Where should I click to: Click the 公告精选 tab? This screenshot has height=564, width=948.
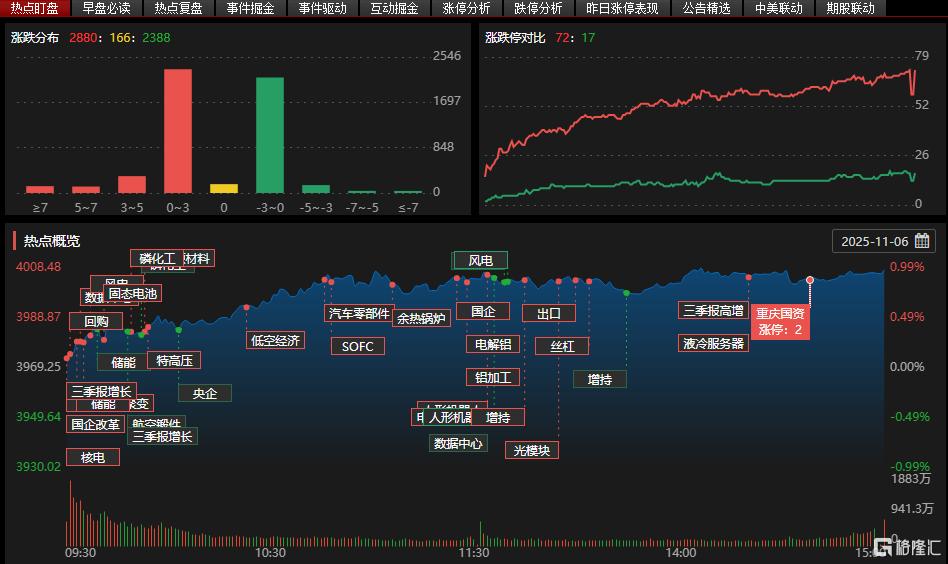[x=706, y=8]
